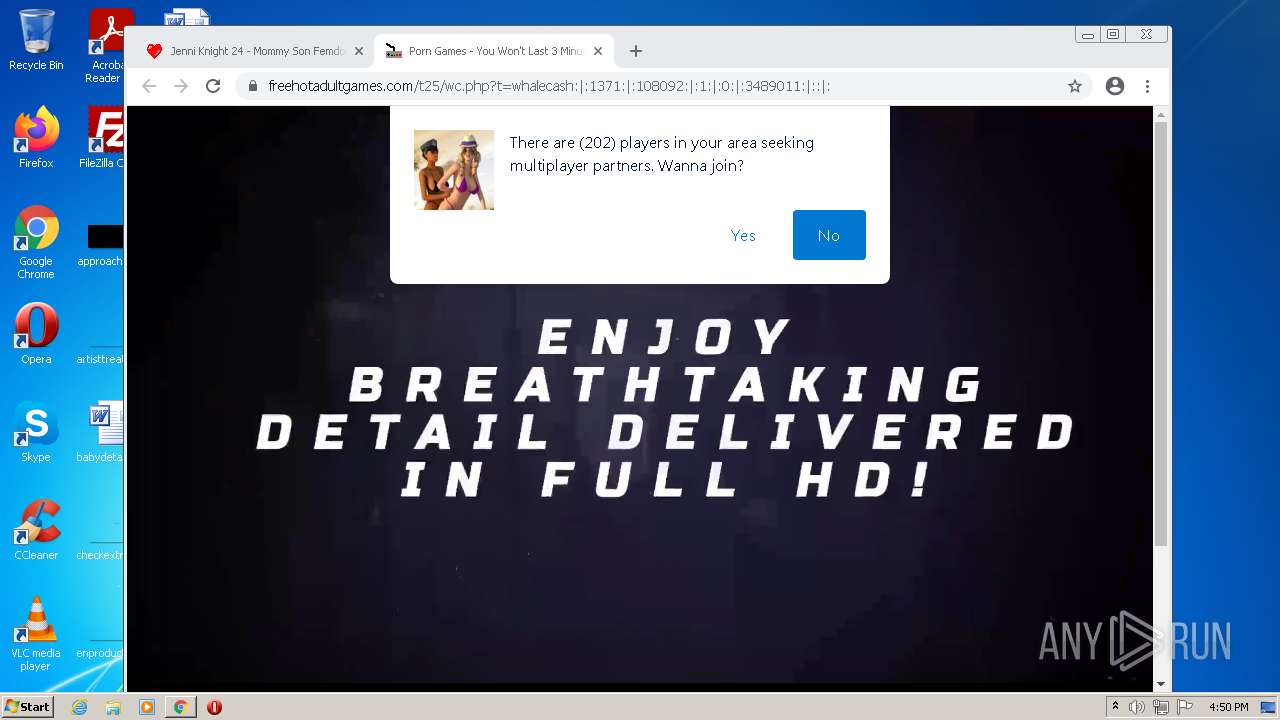Screen dimensions: 1280x720
Task: Open Action Center flag icon
Action: click(x=1185, y=707)
